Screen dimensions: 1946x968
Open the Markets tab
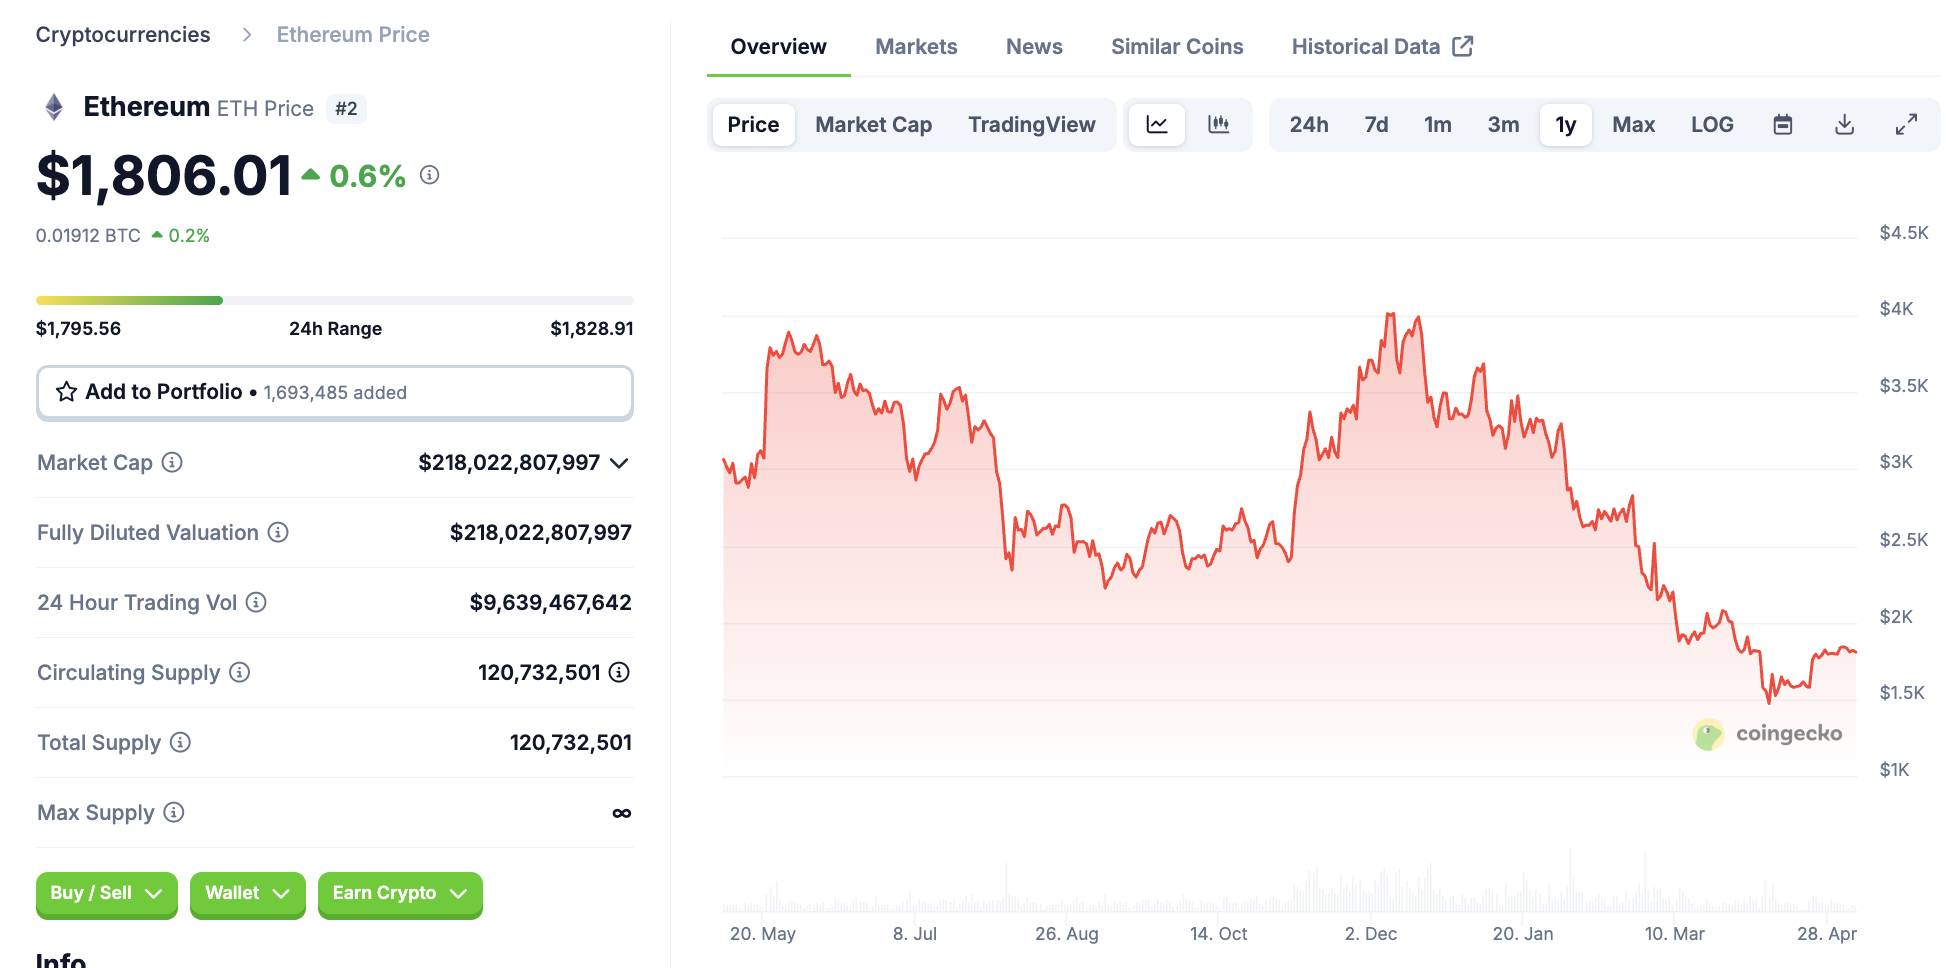tap(916, 47)
